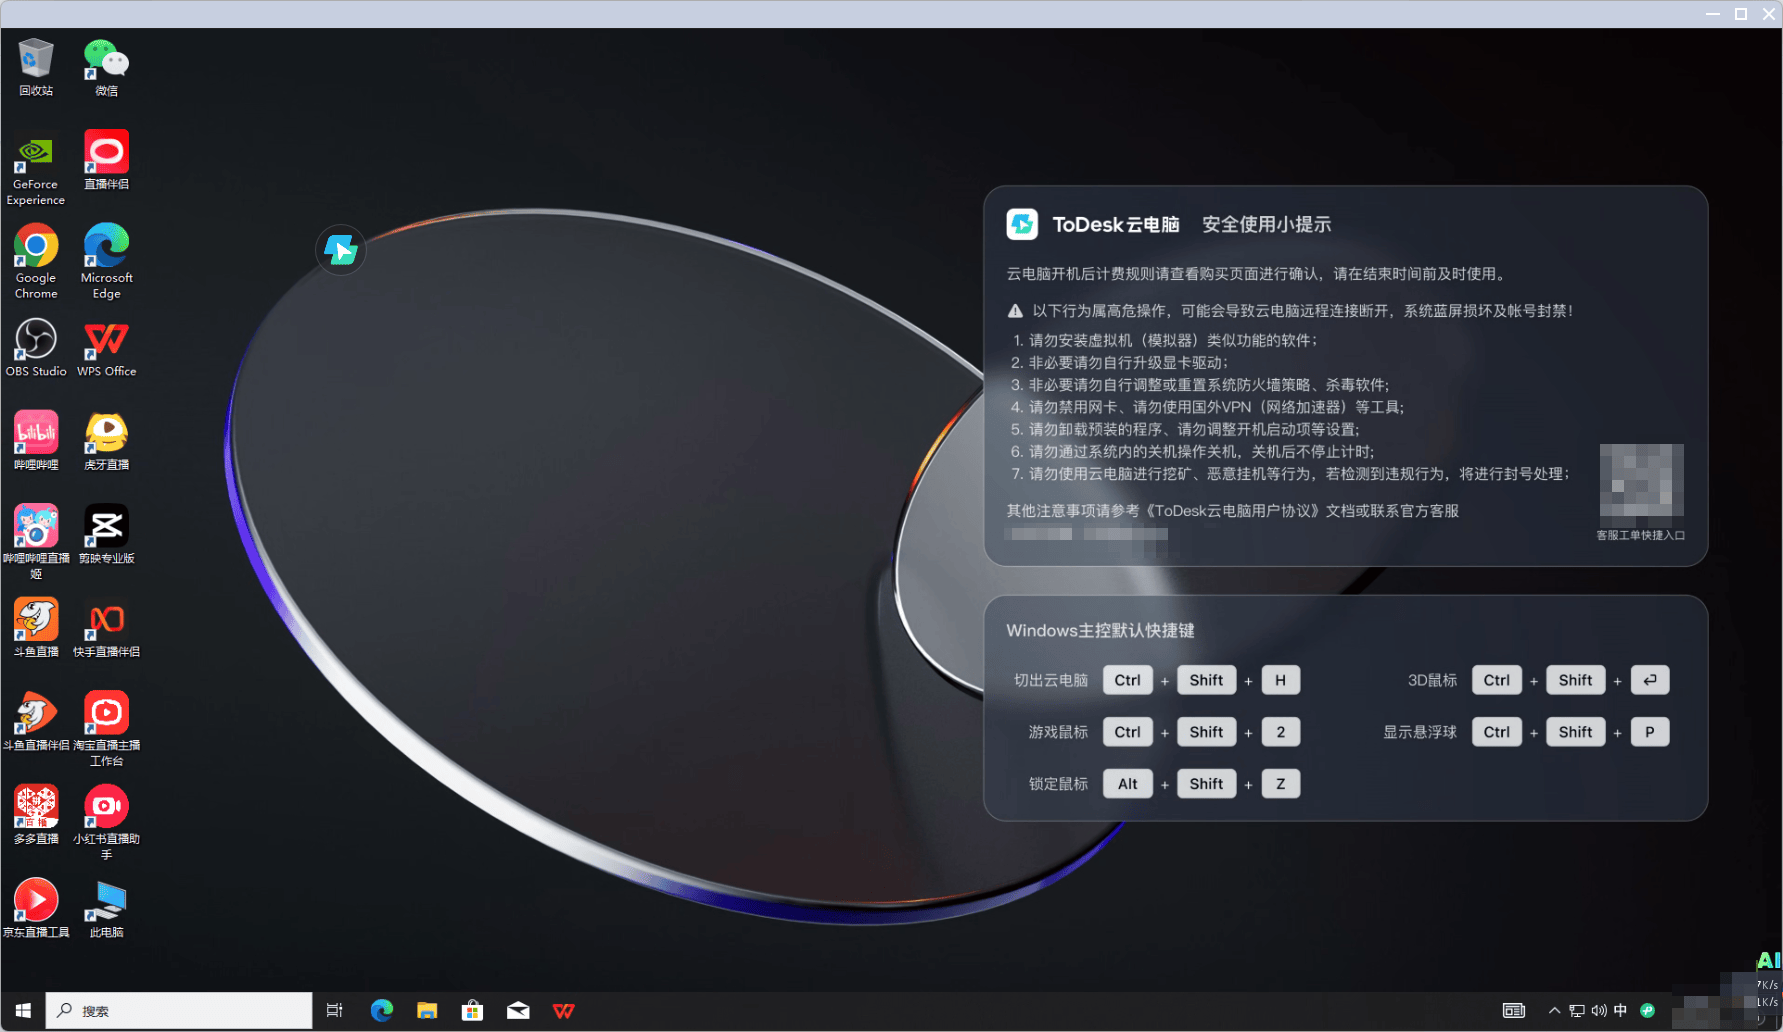Open 多多直播 desktop icon
Image resolution: width=1783 pixels, height=1032 pixels.
click(x=36, y=814)
